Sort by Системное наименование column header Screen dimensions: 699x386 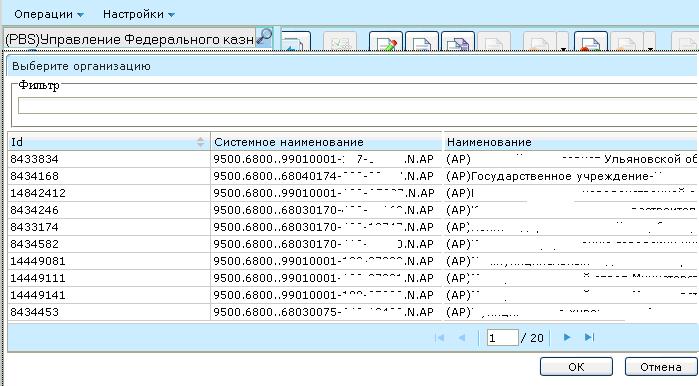[326, 142]
